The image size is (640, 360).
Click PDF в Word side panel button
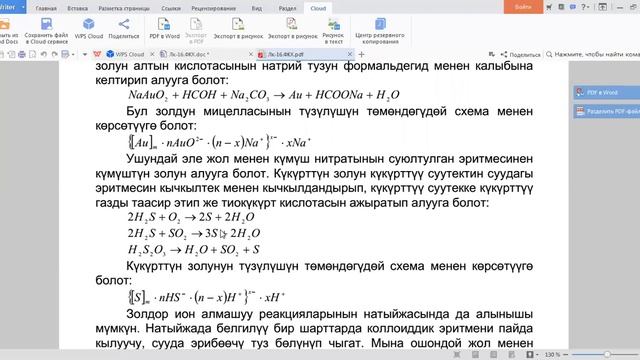click(x=607, y=93)
